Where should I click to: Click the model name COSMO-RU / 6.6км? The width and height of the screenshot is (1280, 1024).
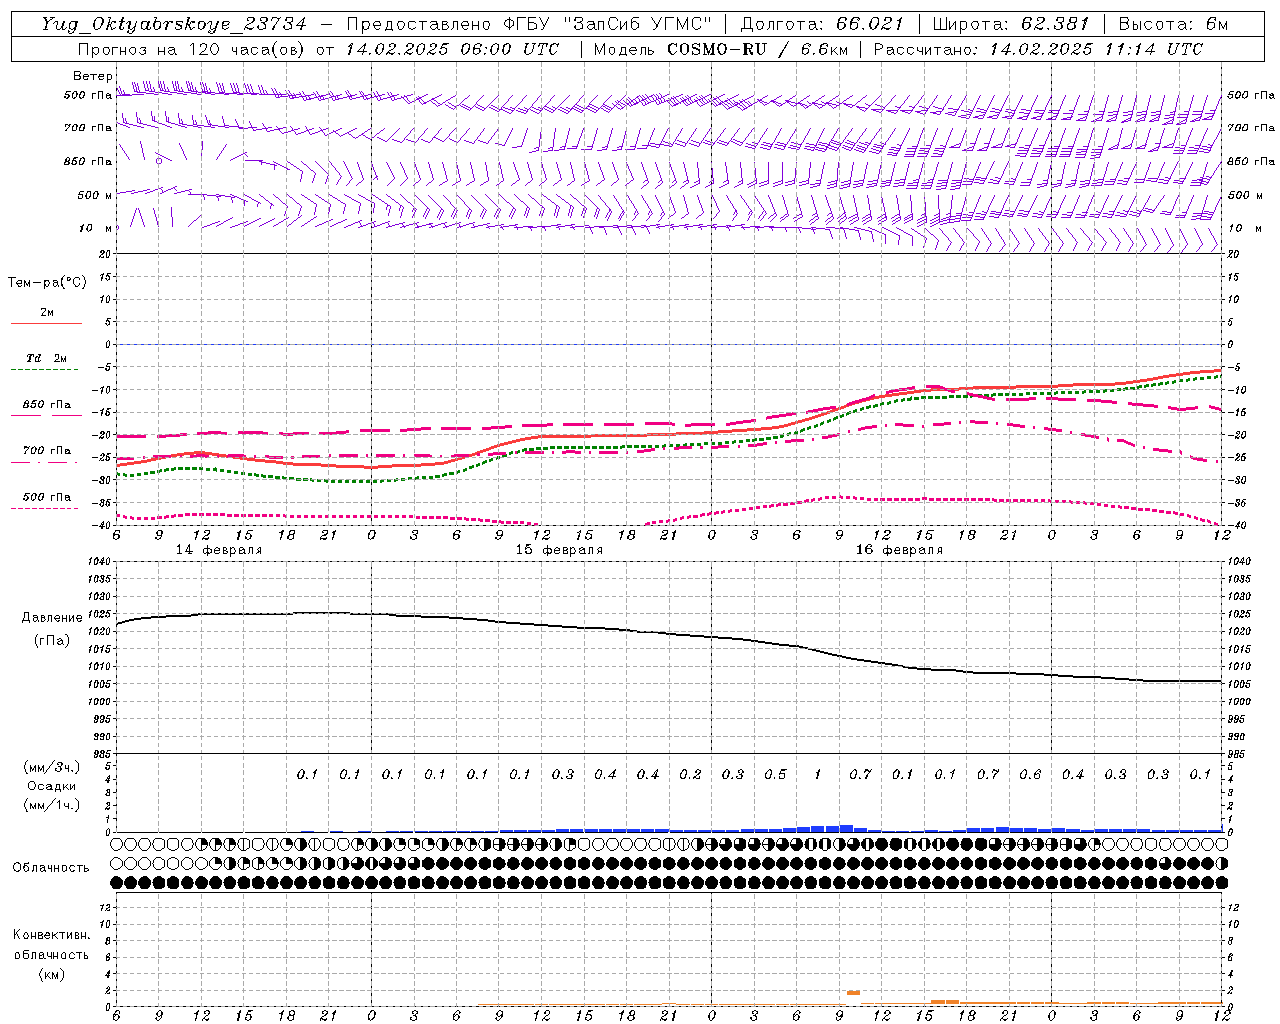click(x=758, y=49)
